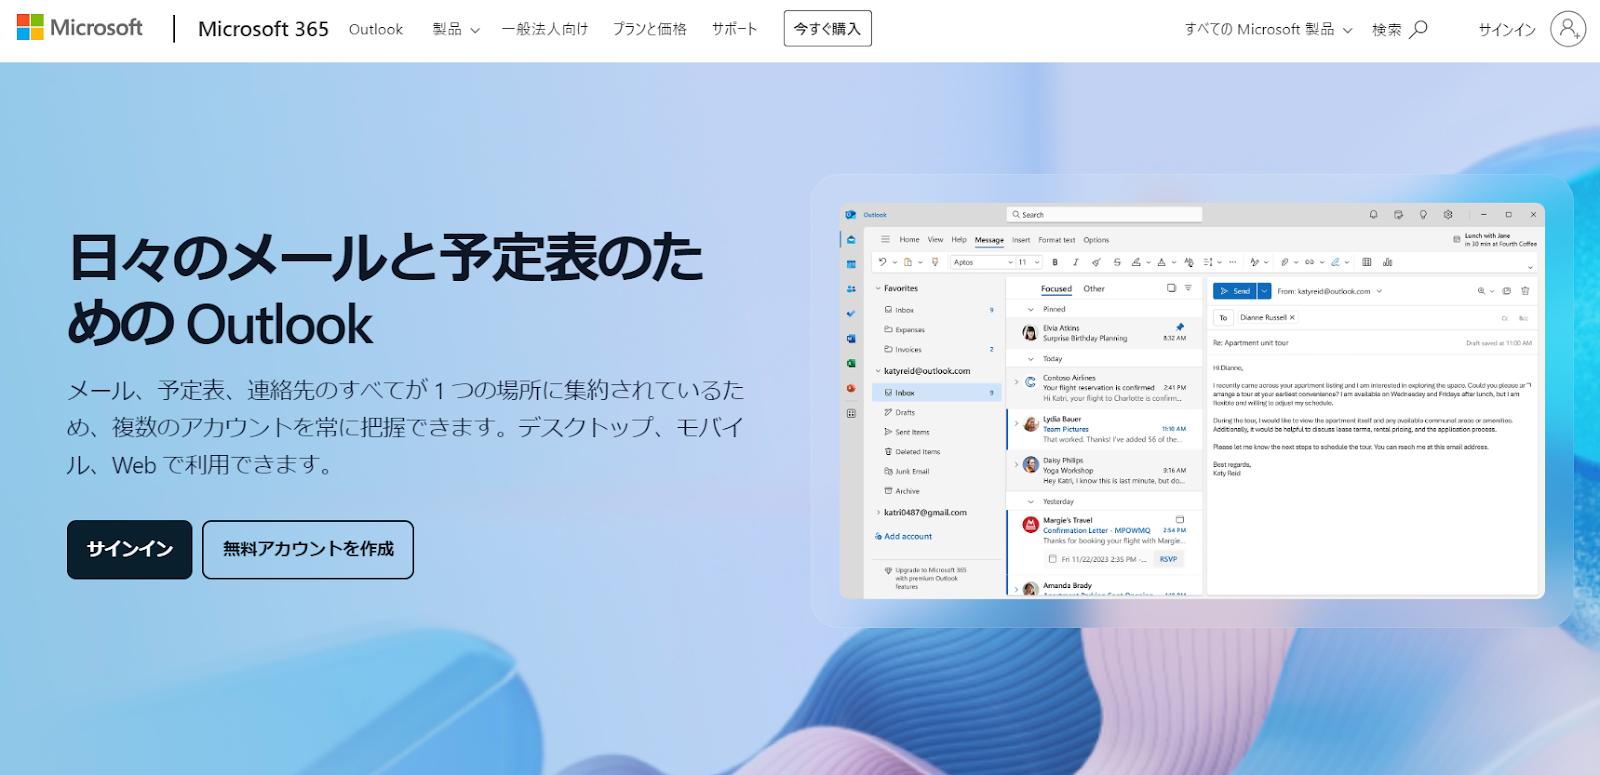Open the Lydia Bauer Team Pictures email
The width and height of the screenshot is (1600, 775).
(1105, 429)
